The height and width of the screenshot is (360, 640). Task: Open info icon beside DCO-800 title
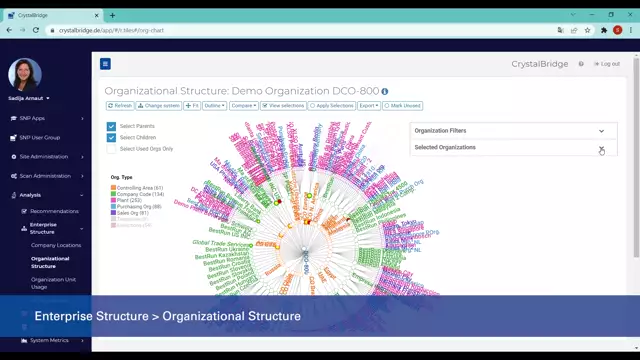tap(384, 91)
